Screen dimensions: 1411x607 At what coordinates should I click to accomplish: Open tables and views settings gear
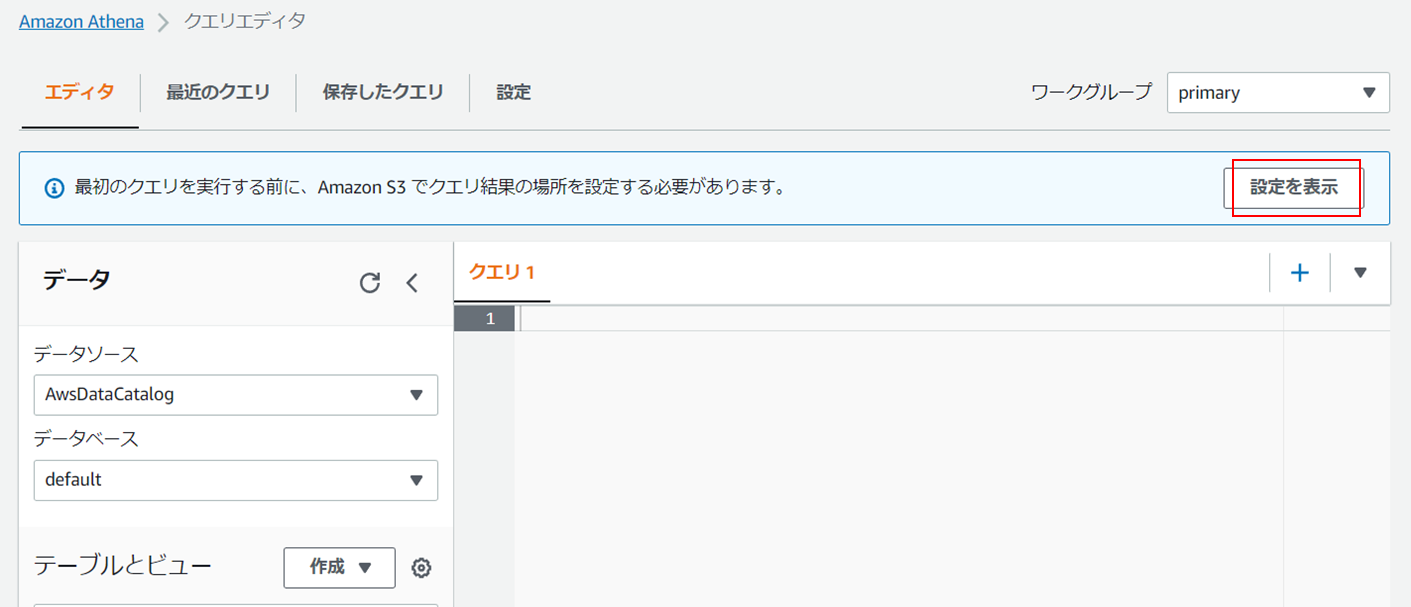422,568
